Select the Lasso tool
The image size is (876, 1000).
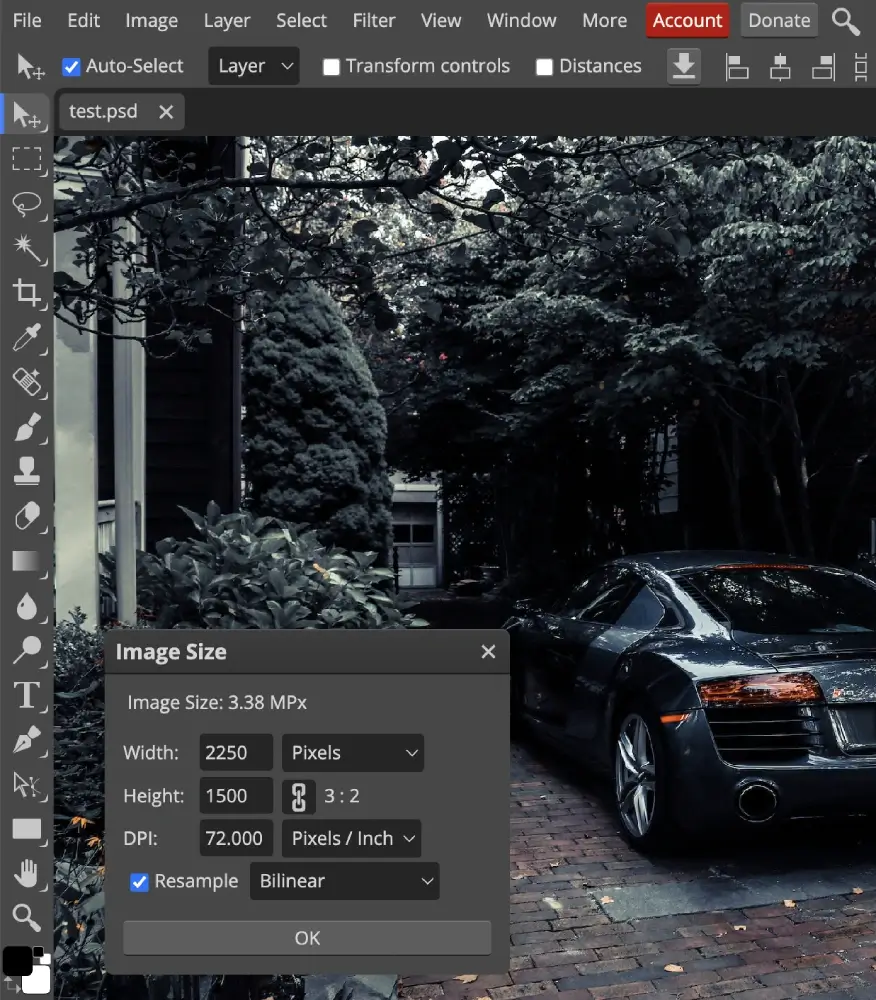pos(27,204)
